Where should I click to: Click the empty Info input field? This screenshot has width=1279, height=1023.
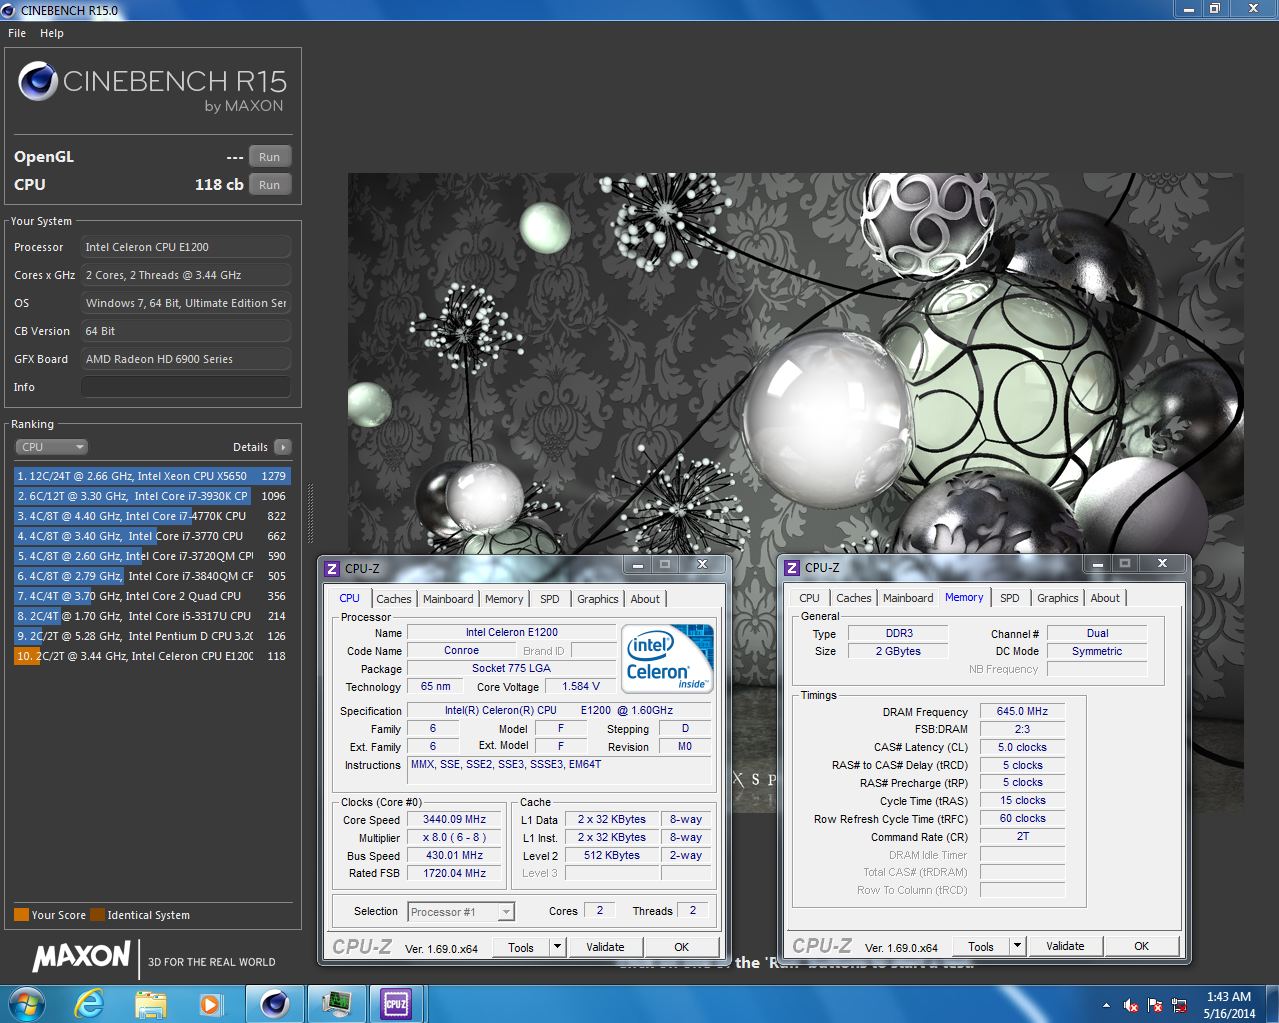click(186, 387)
